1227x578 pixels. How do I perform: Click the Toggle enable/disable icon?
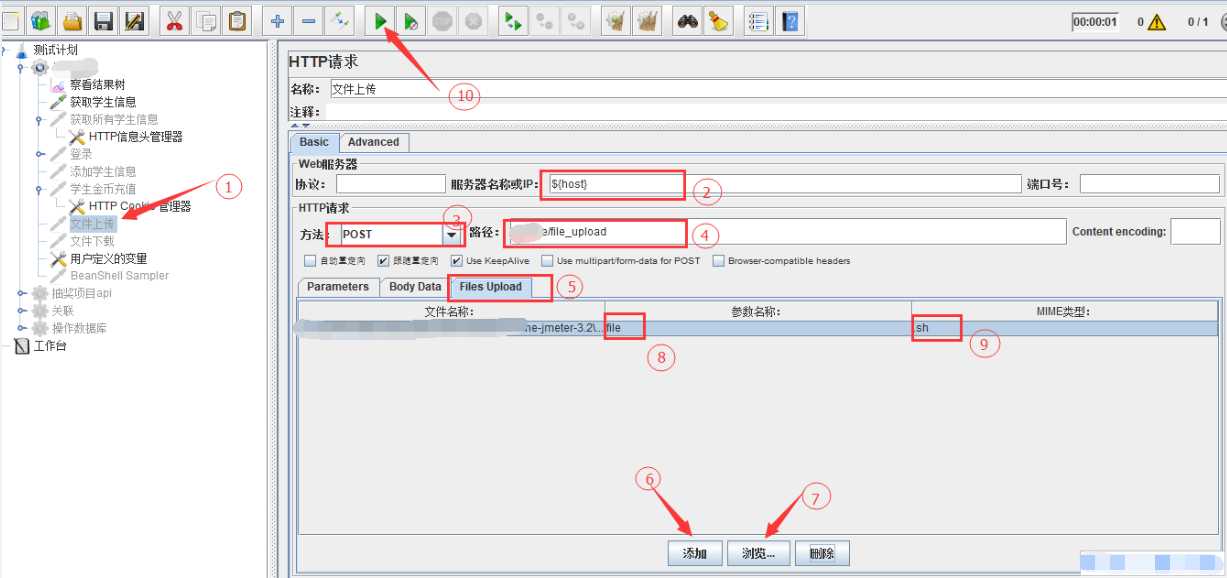pyautogui.click(x=340, y=20)
